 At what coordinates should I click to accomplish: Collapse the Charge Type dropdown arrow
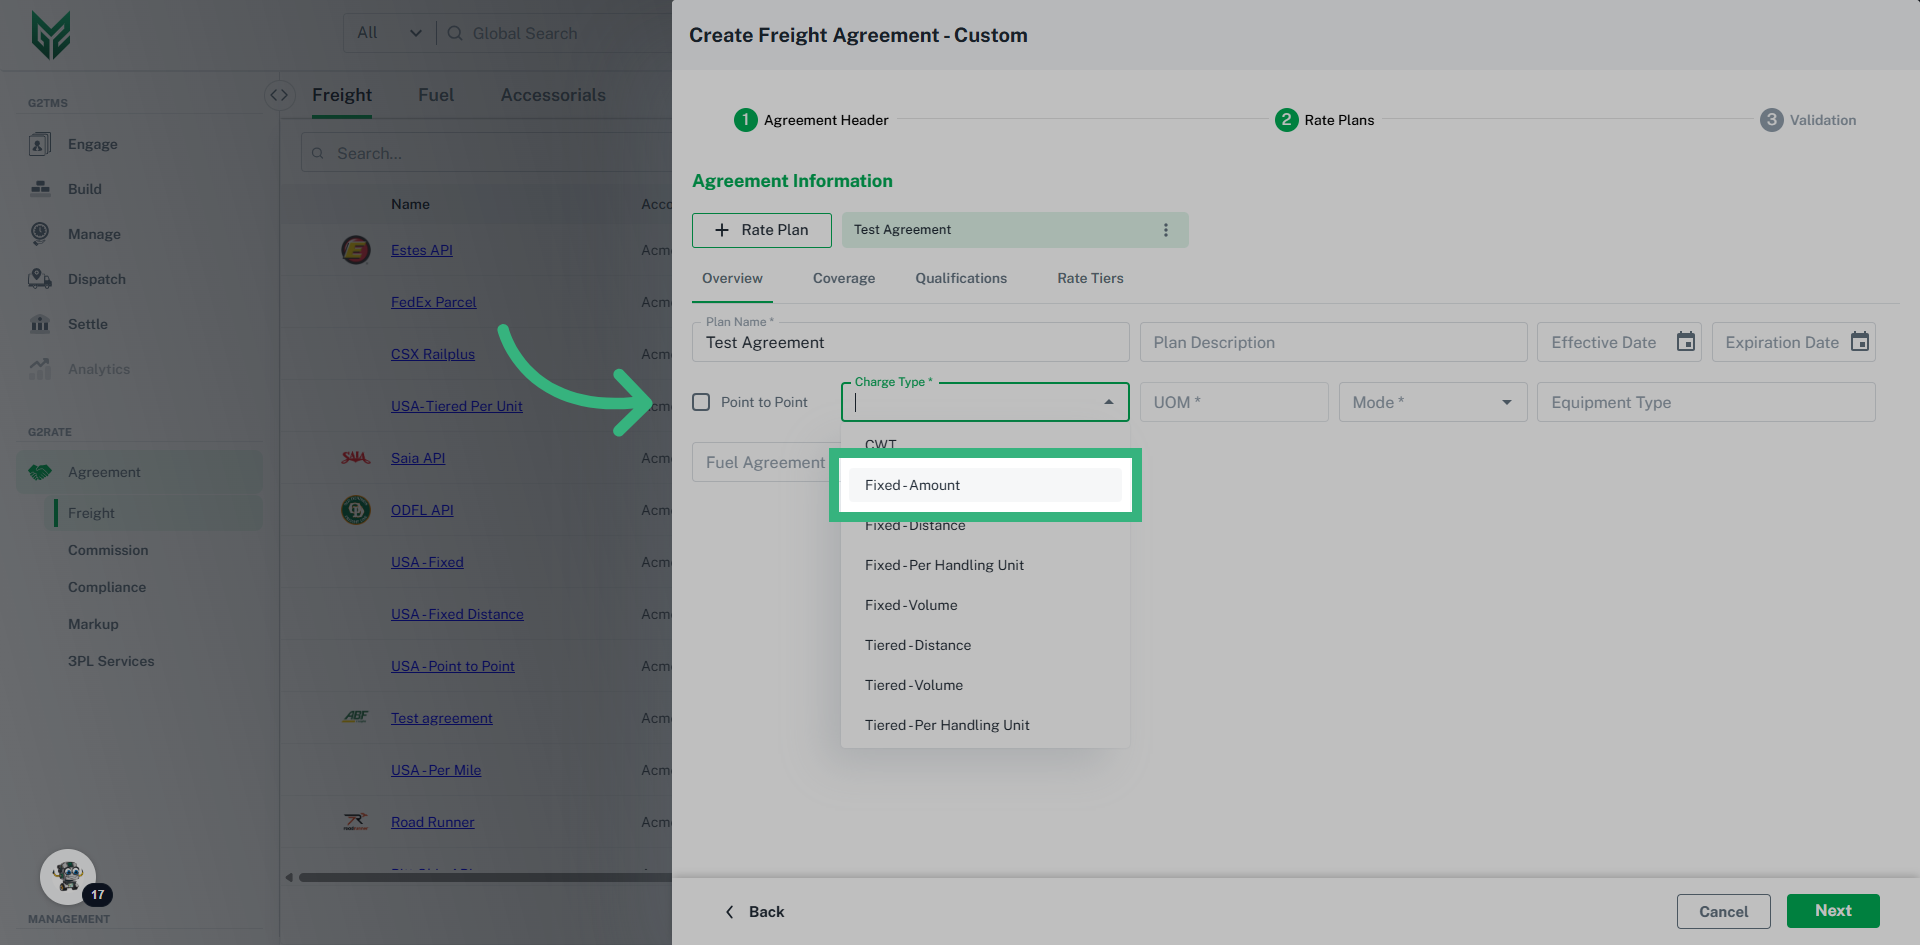1108,402
